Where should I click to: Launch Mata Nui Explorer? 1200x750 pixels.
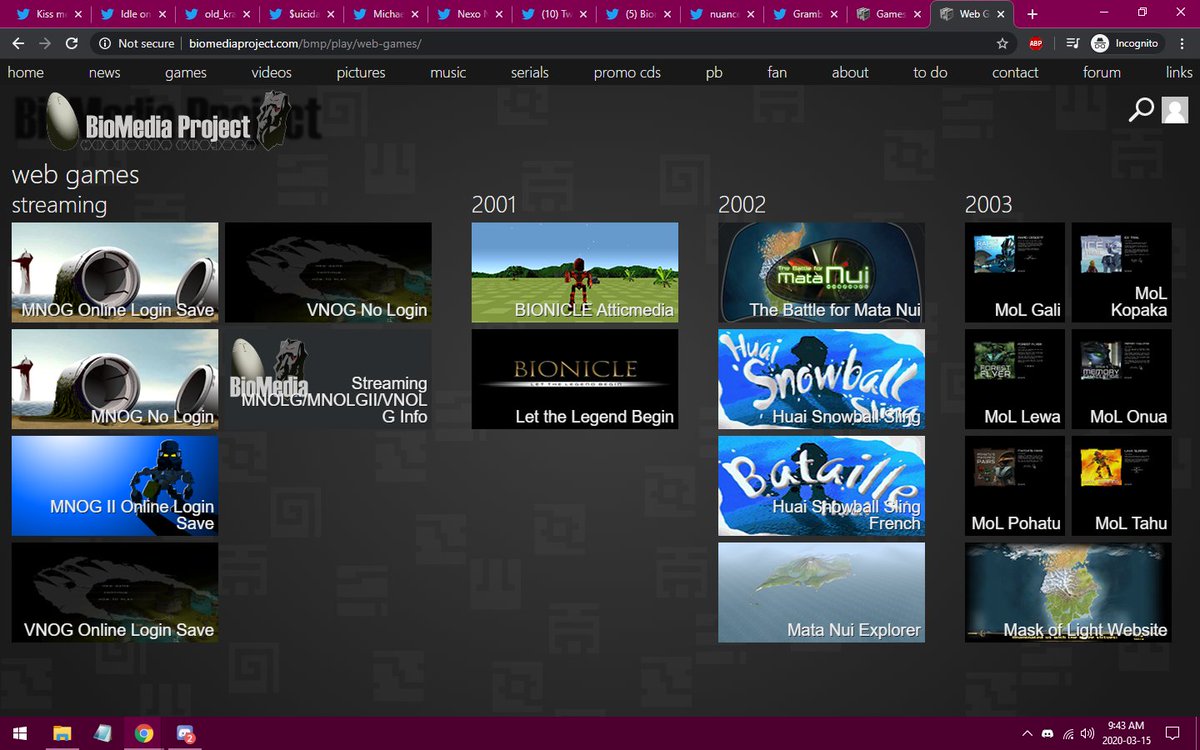[x=821, y=592]
